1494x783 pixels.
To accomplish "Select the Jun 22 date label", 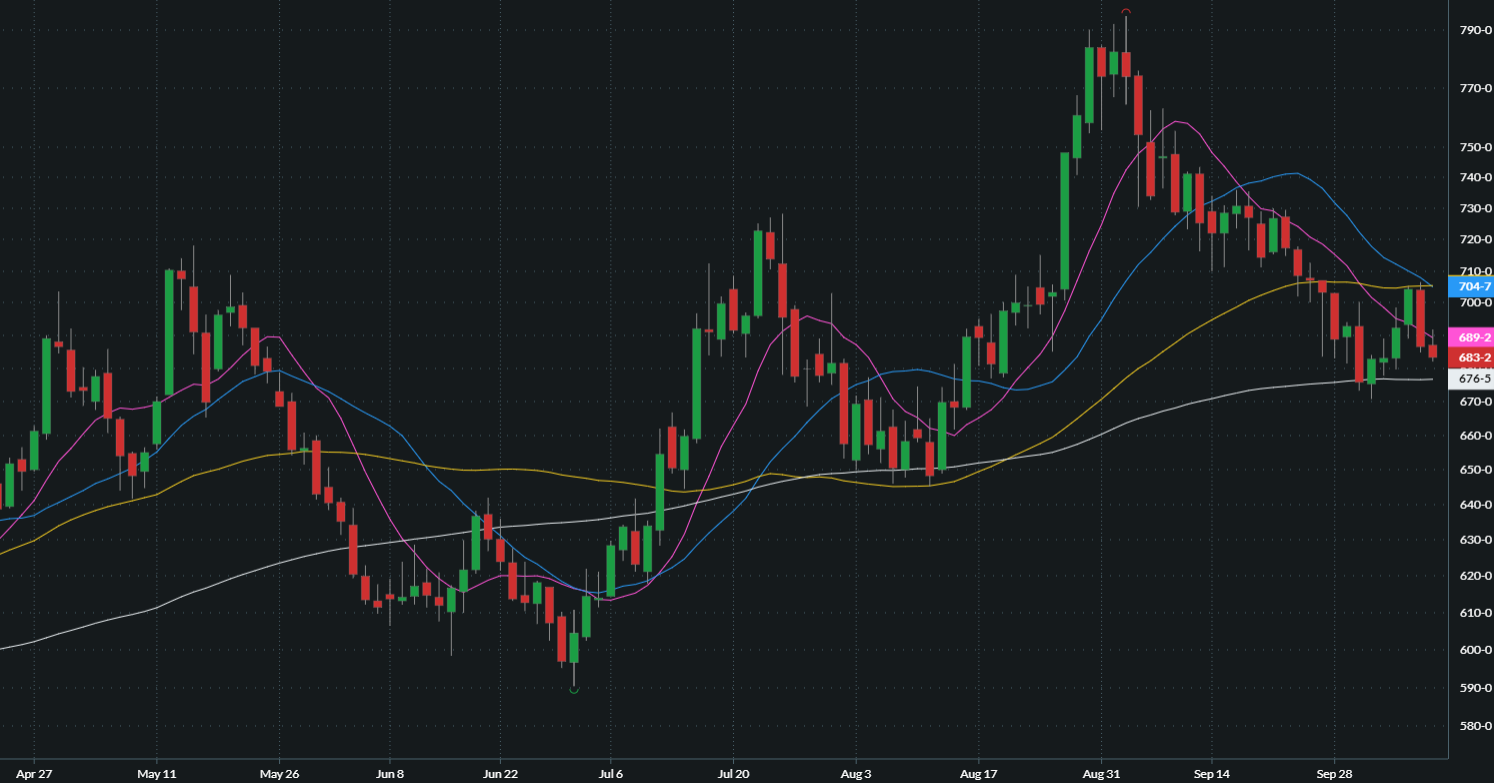I will pos(500,774).
